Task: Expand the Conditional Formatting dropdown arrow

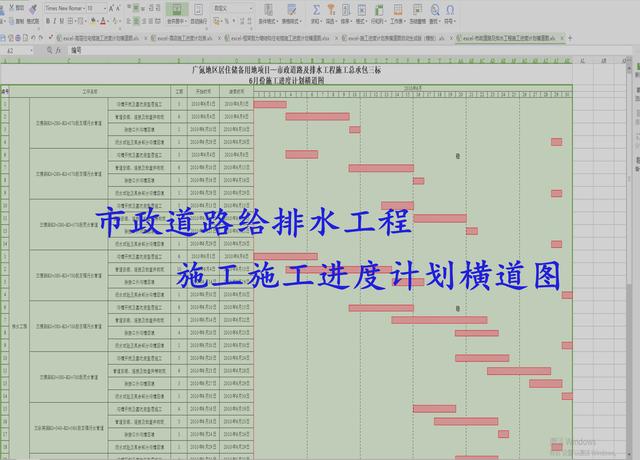Action: (278, 21)
